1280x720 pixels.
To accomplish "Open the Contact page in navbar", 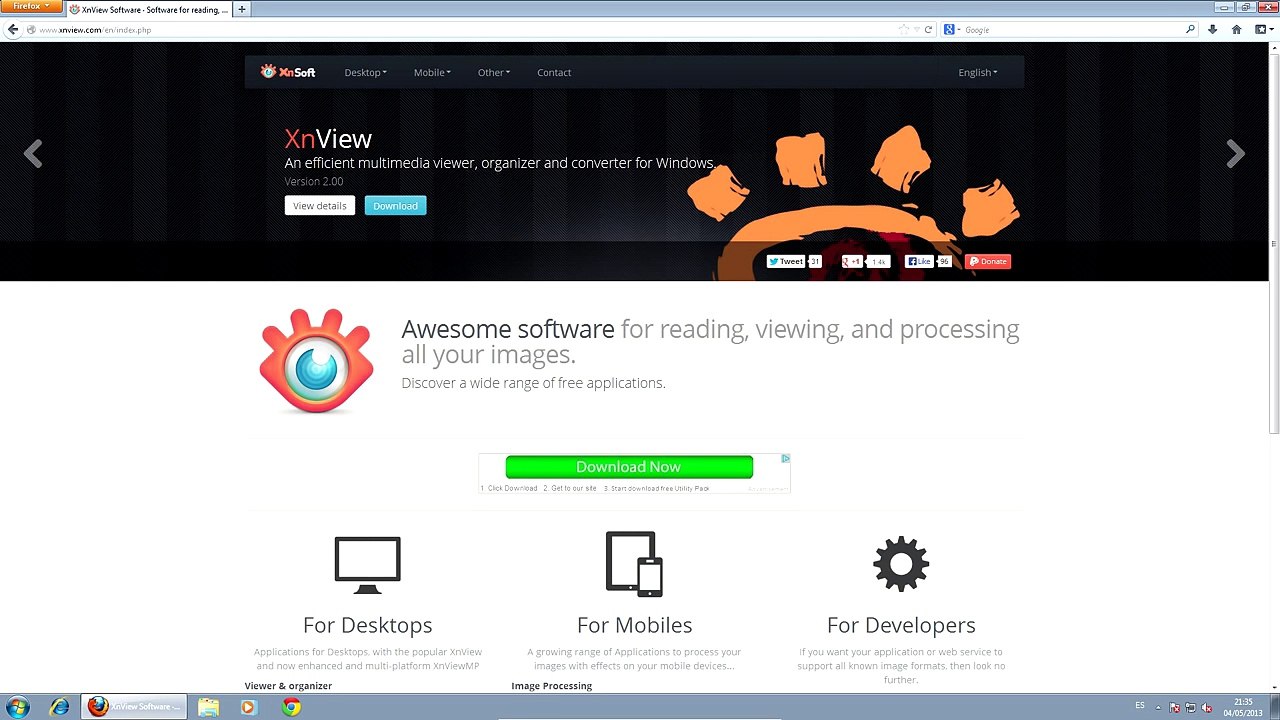I will click(x=554, y=72).
